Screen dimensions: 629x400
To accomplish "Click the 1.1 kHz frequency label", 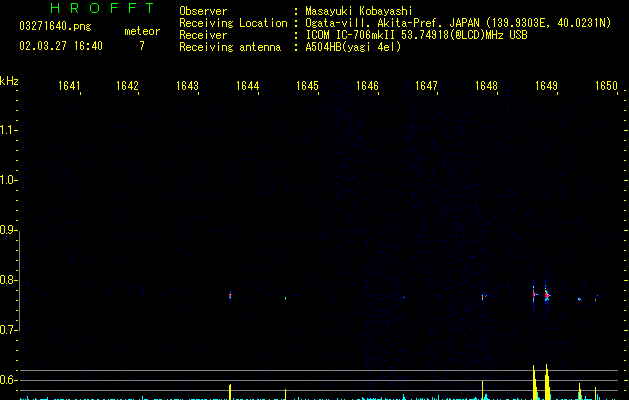I will point(8,130).
